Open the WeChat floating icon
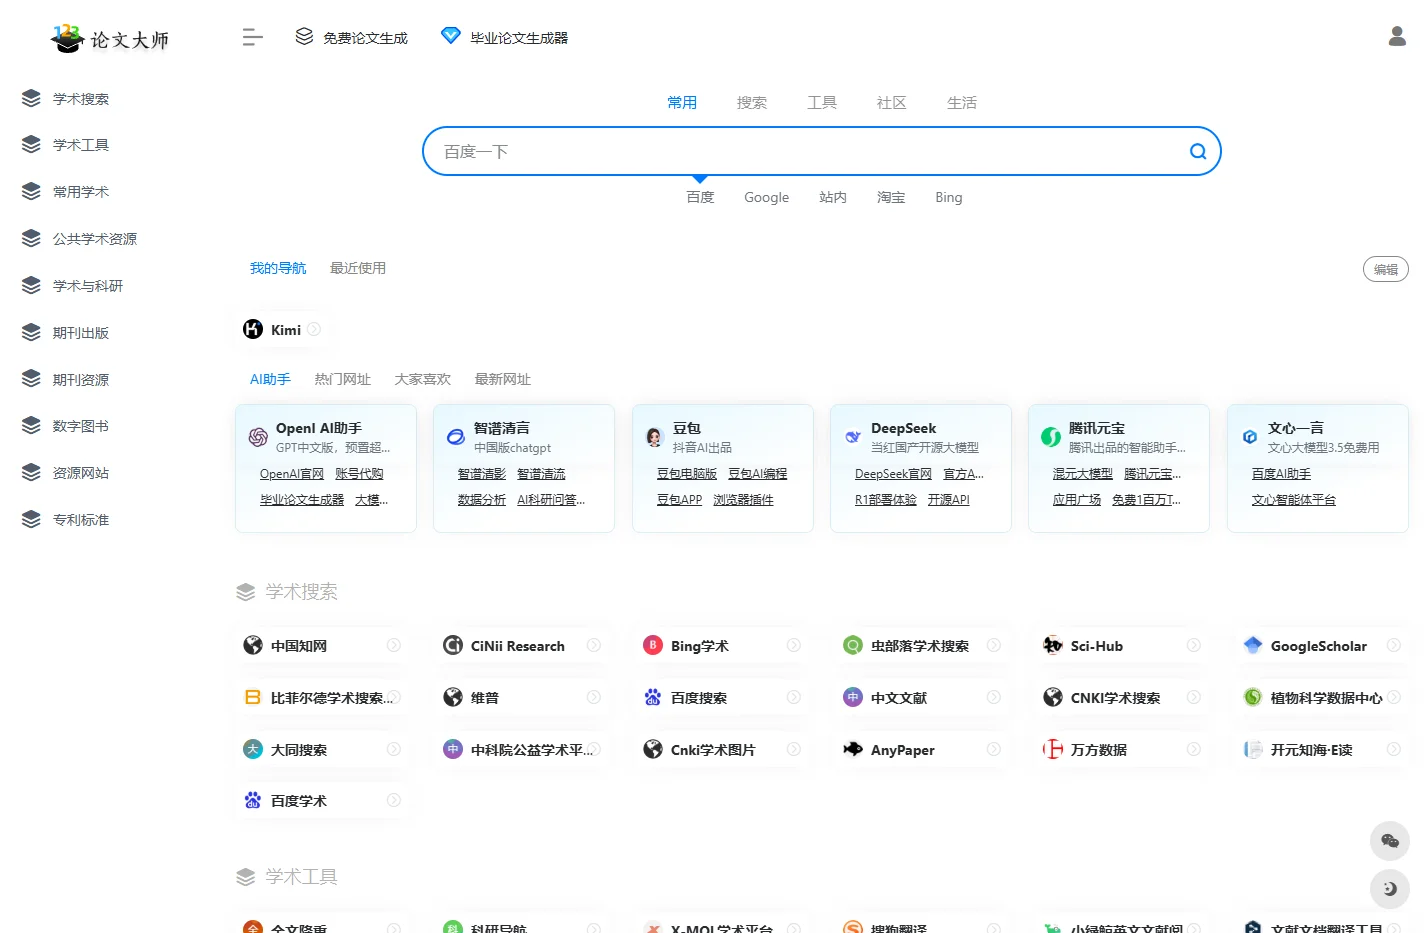Screen dimensions: 1424x933 (x=1389, y=841)
